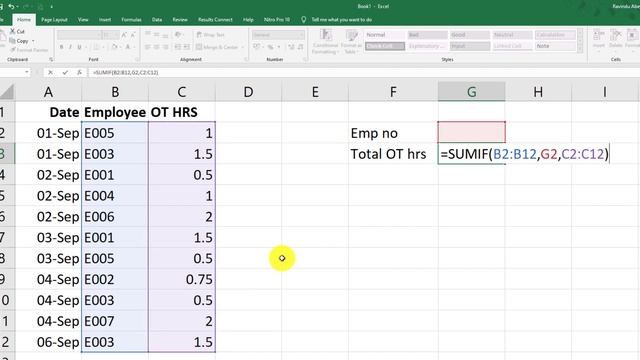The image size is (640, 360).
Task: Apply the Bad cell style
Action: click(x=427, y=35)
